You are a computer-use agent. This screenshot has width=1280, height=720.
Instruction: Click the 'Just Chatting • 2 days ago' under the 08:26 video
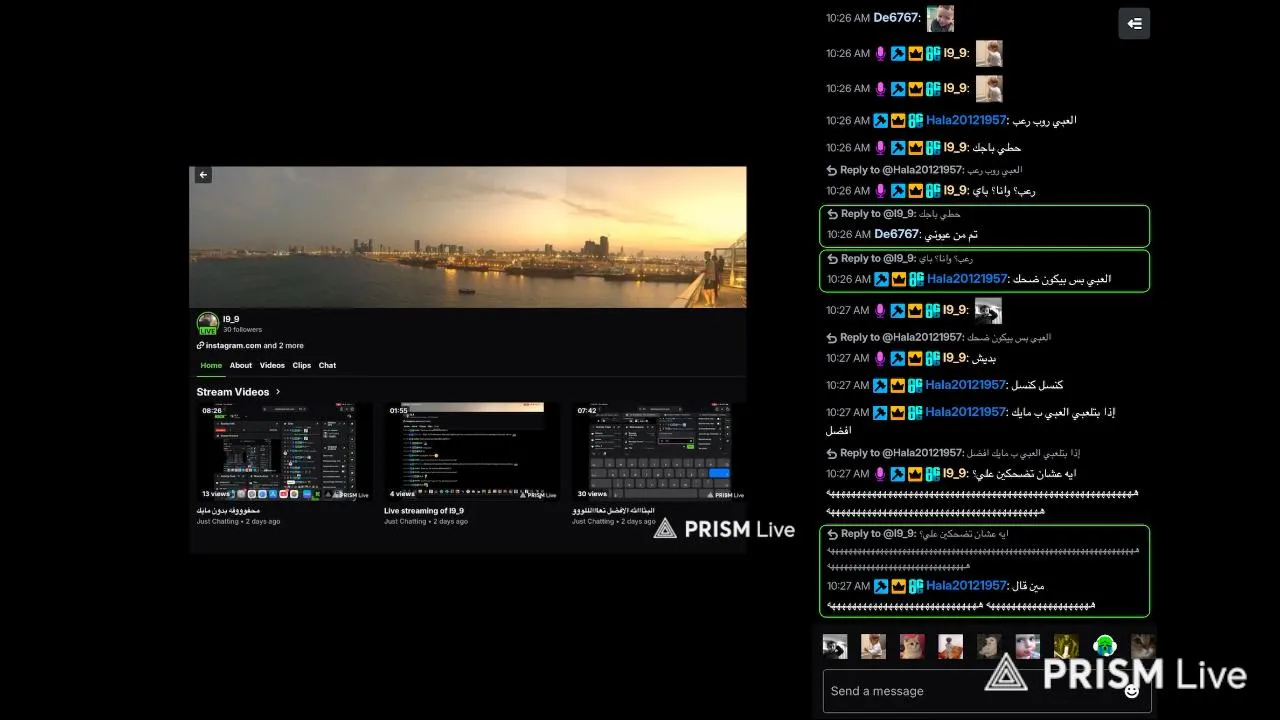click(238, 521)
